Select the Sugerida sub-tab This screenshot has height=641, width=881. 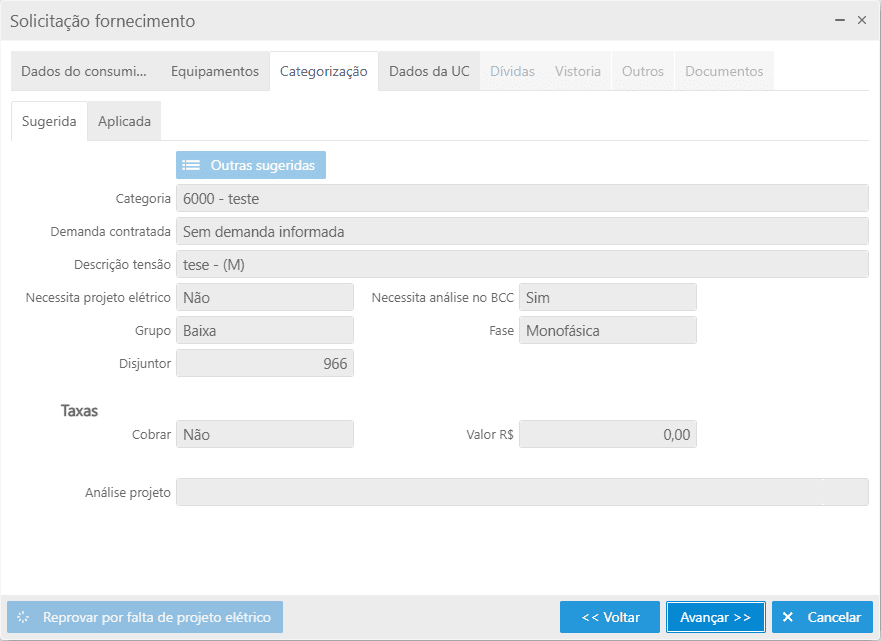click(49, 121)
